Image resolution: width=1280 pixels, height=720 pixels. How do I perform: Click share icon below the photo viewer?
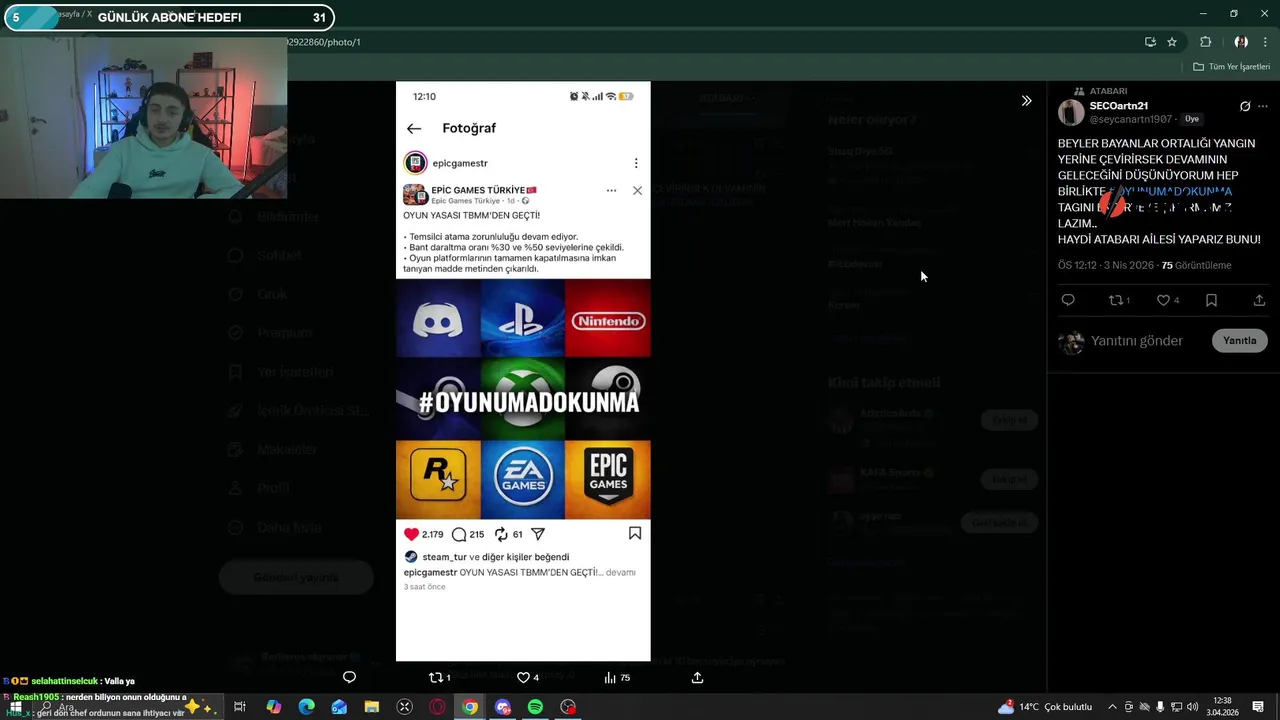697,677
